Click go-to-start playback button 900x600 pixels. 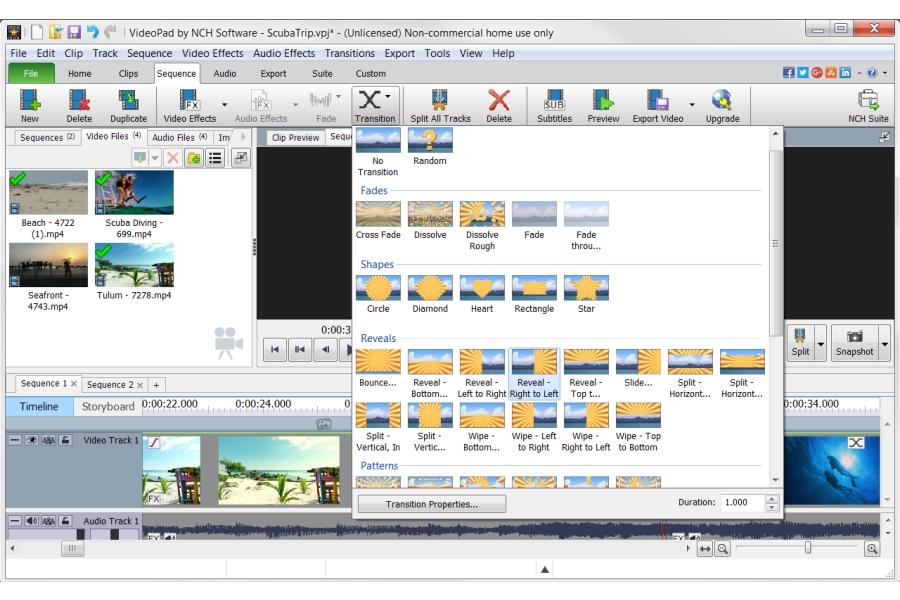[275, 349]
